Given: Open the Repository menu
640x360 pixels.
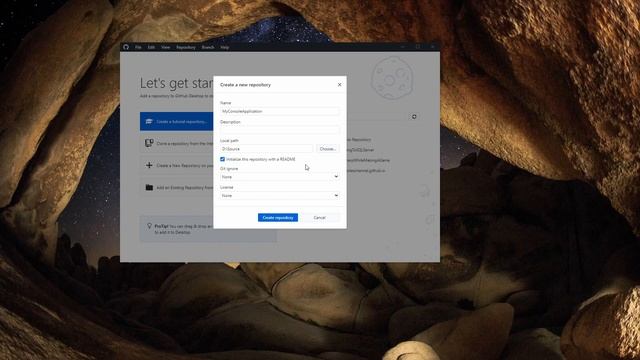Looking at the screenshot, I should click(186, 47).
